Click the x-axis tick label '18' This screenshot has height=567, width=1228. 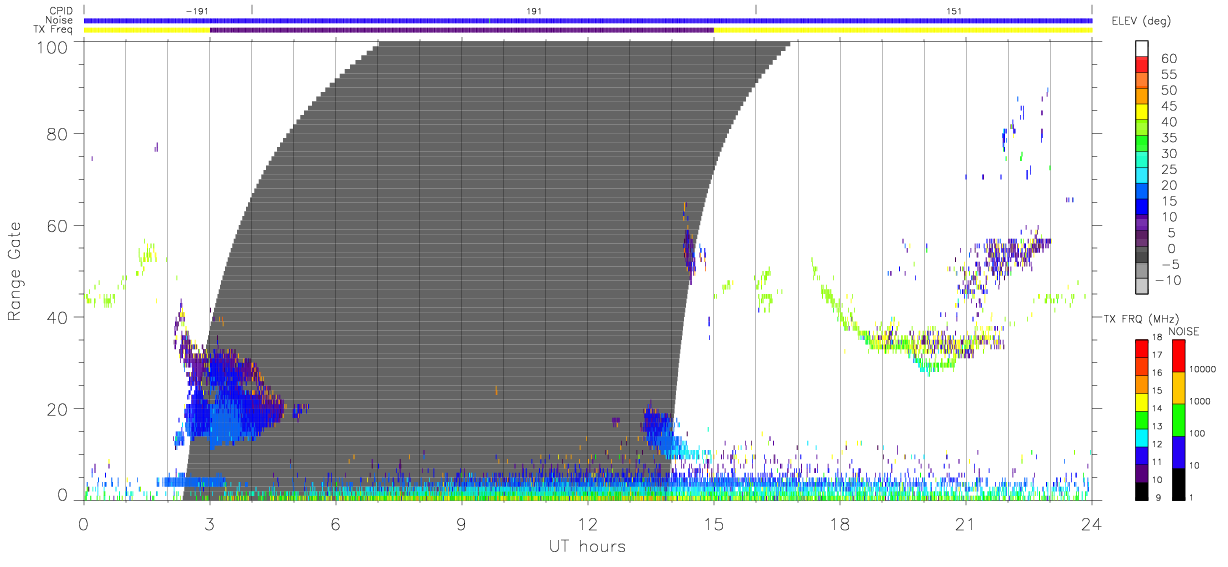point(839,524)
